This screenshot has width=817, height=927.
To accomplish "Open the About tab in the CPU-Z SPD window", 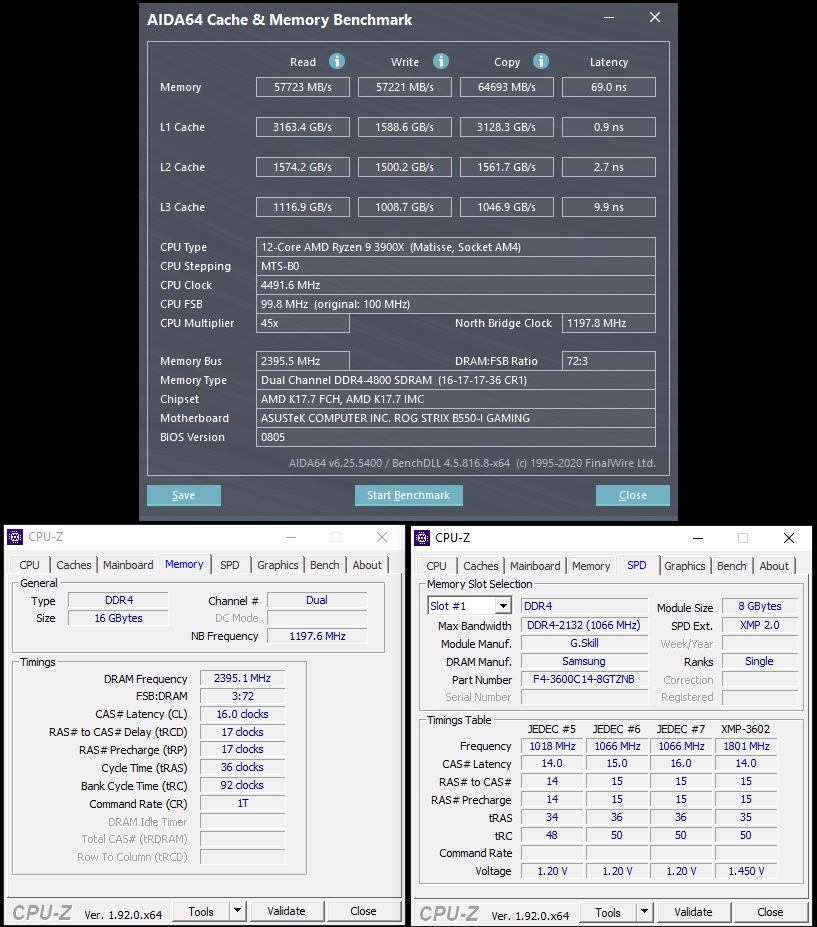I will click(774, 566).
